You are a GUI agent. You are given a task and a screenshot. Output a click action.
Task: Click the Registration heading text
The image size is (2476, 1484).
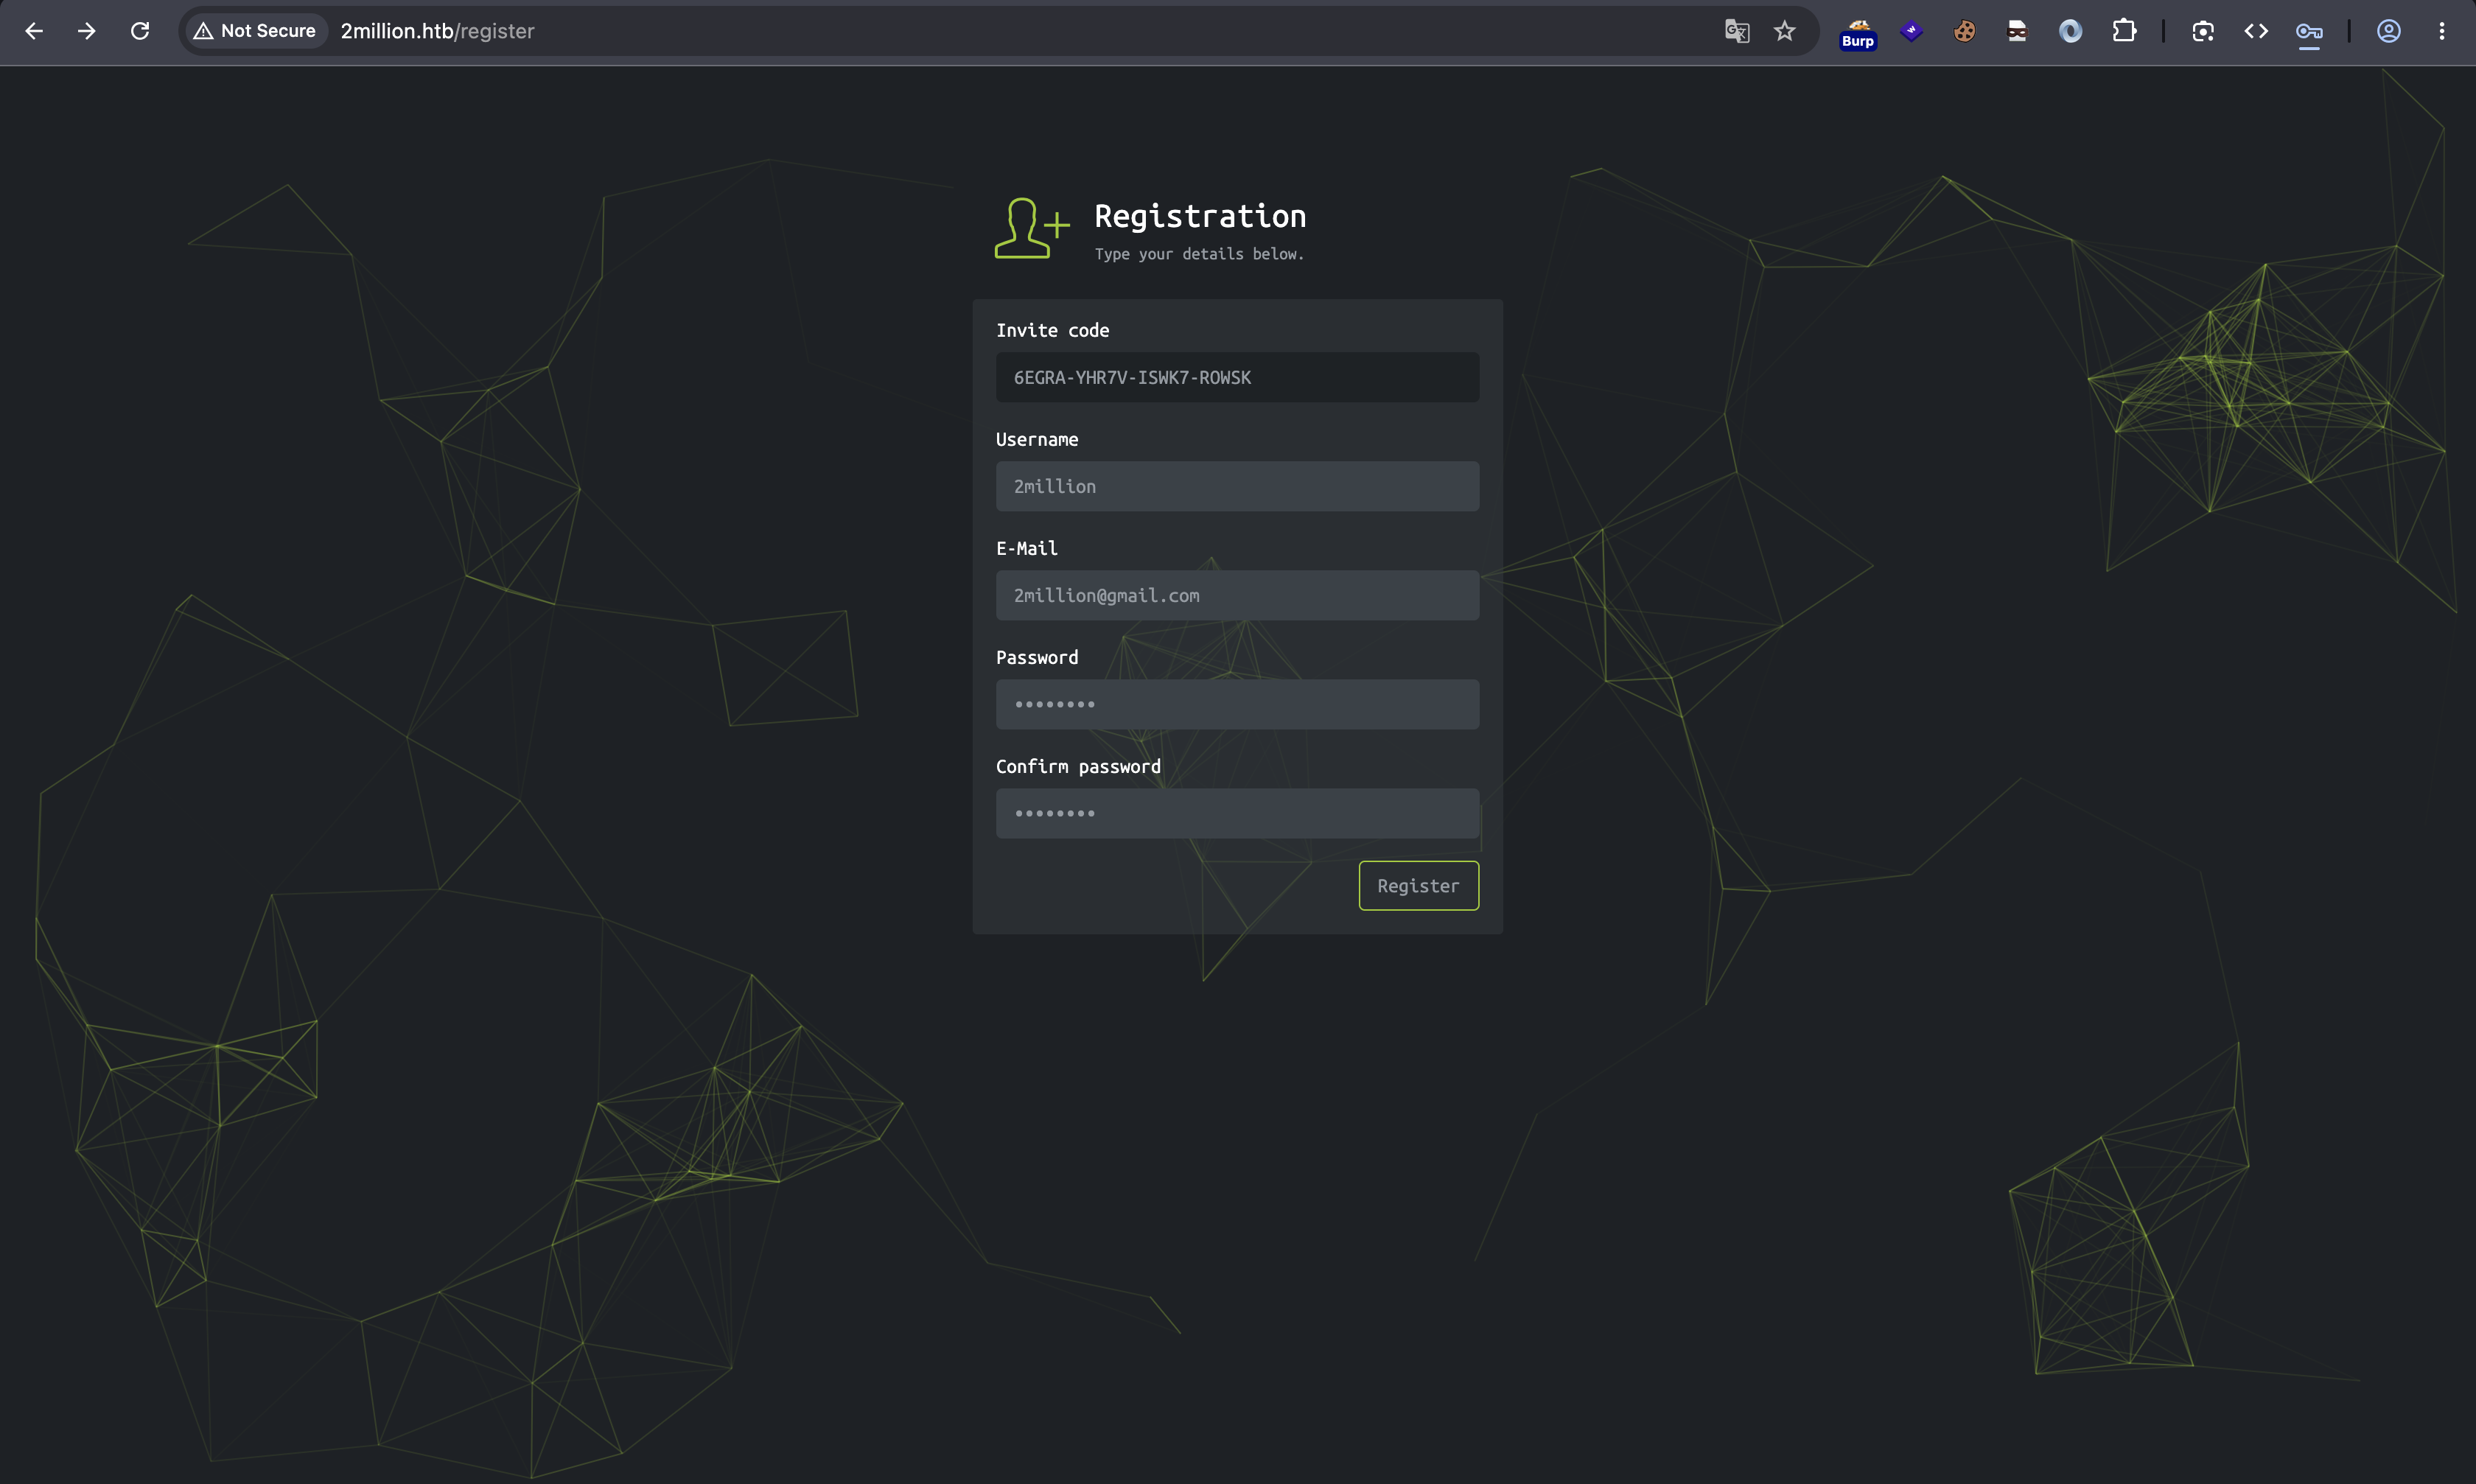click(x=1200, y=216)
